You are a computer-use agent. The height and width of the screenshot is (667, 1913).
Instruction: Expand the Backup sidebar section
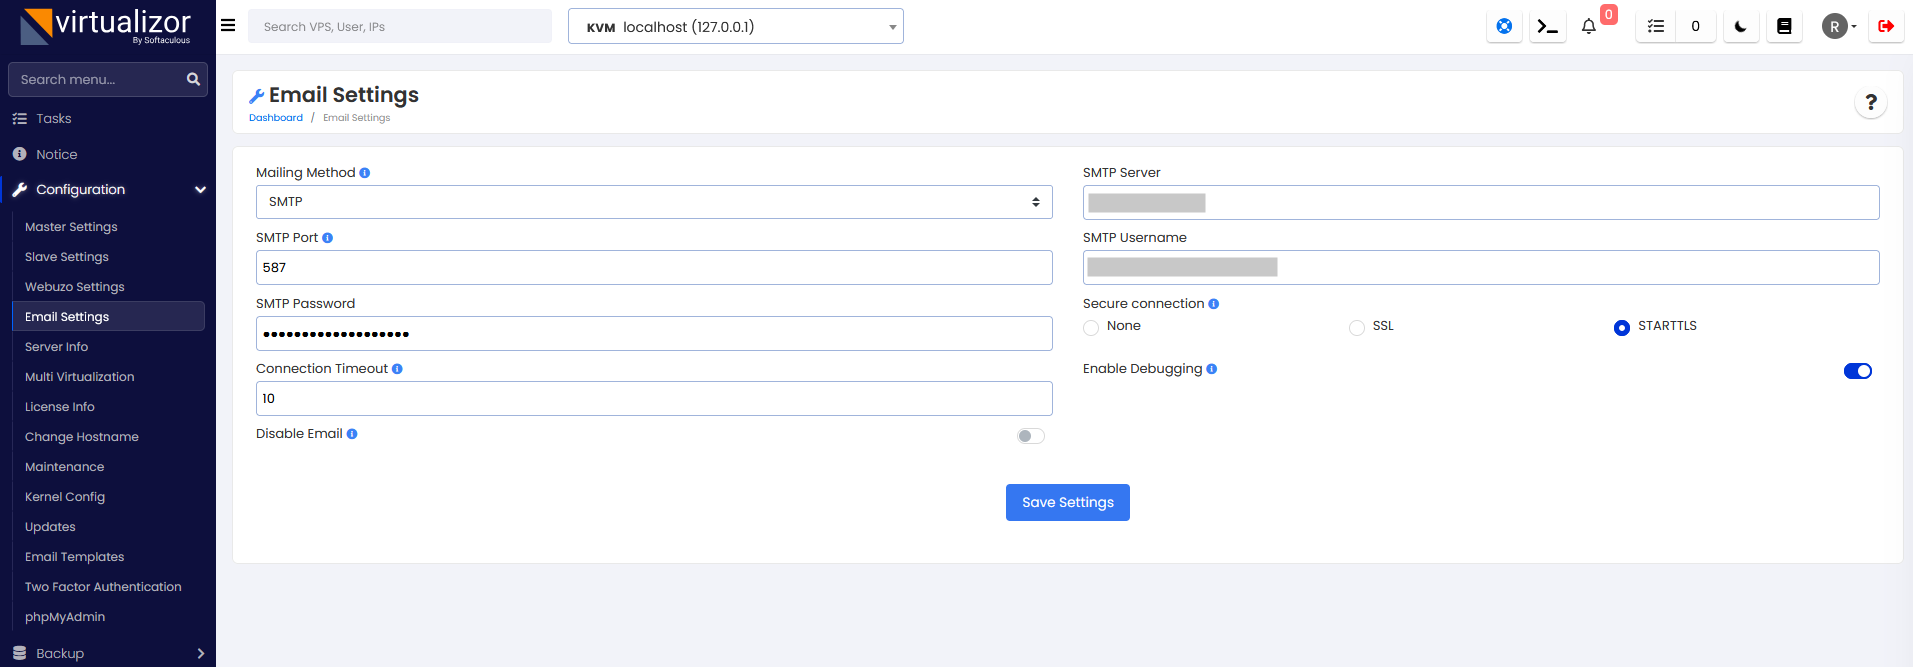pyautogui.click(x=108, y=653)
